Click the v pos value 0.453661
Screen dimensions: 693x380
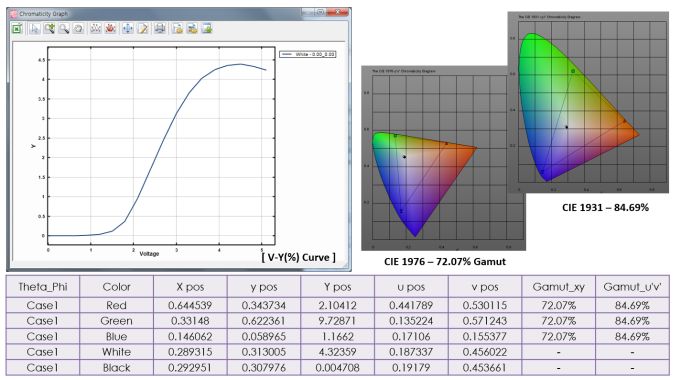pyautogui.click(x=485, y=368)
